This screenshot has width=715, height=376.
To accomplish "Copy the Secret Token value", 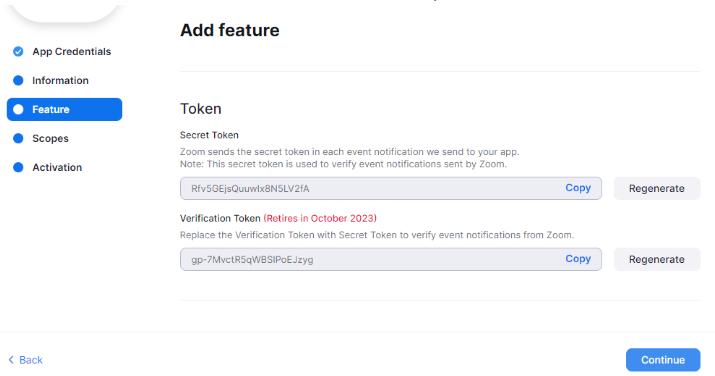I will (578, 188).
